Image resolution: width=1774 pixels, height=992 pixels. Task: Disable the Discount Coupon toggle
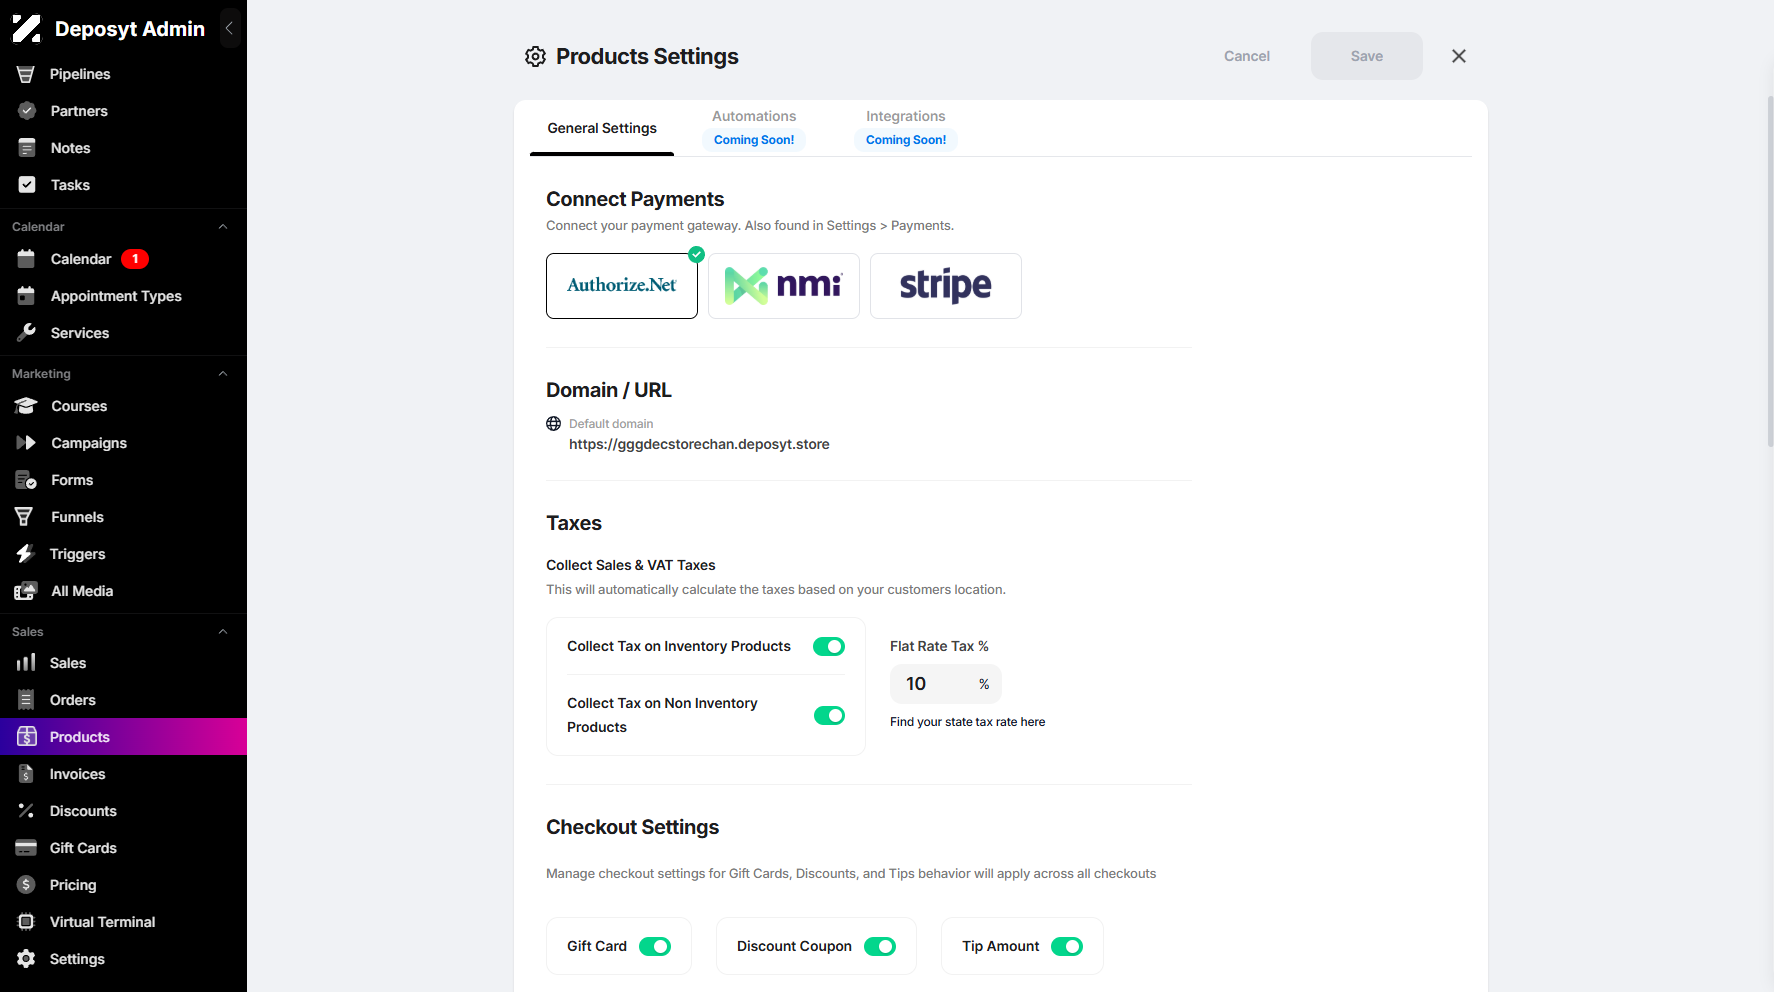(880, 947)
